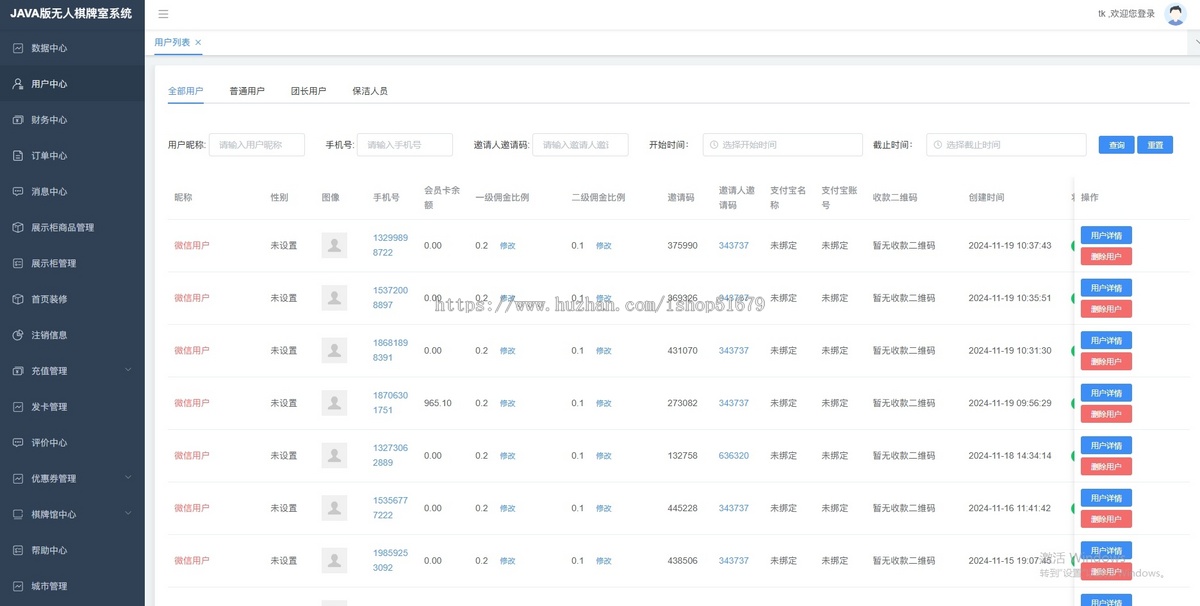Click phone number 1870630 1751 link
Viewport: 1200px width, 606px height.
coord(390,403)
